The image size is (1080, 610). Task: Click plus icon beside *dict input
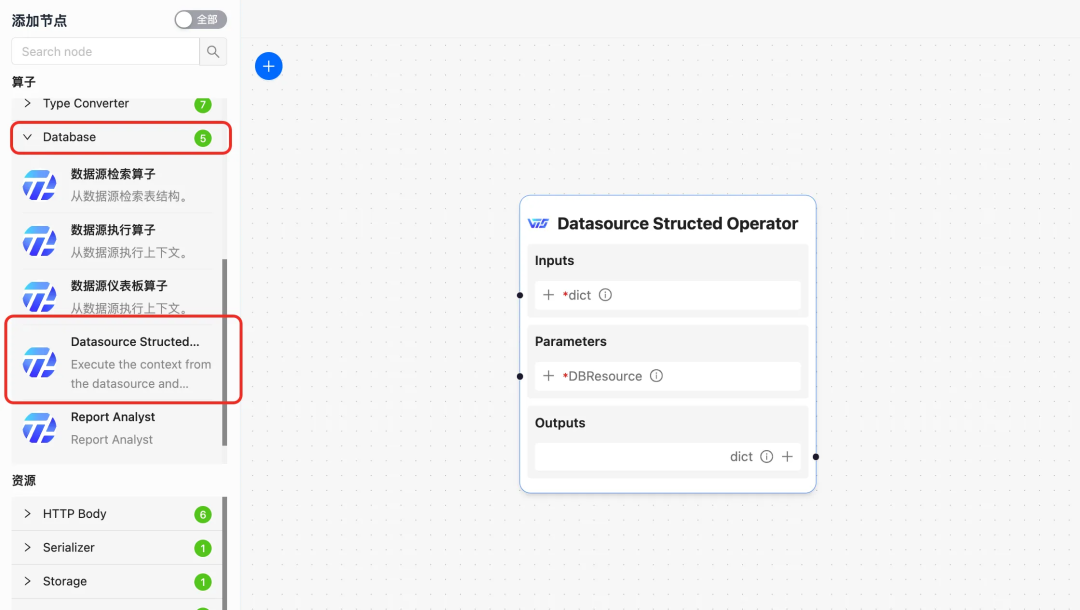click(x=548, y=295)
